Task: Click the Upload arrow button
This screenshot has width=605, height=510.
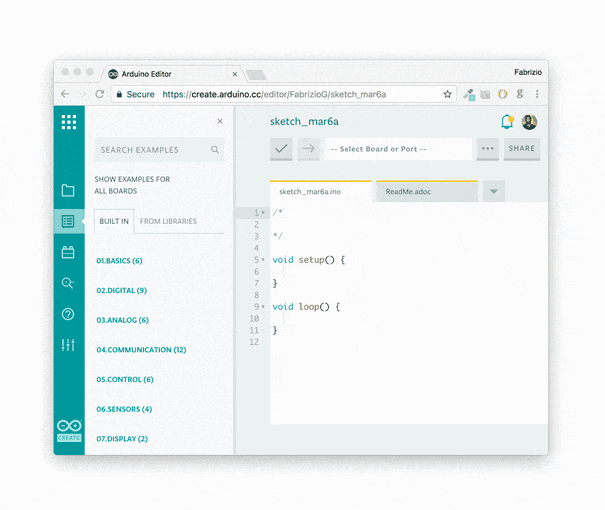Action: click(x=308, y=149)
